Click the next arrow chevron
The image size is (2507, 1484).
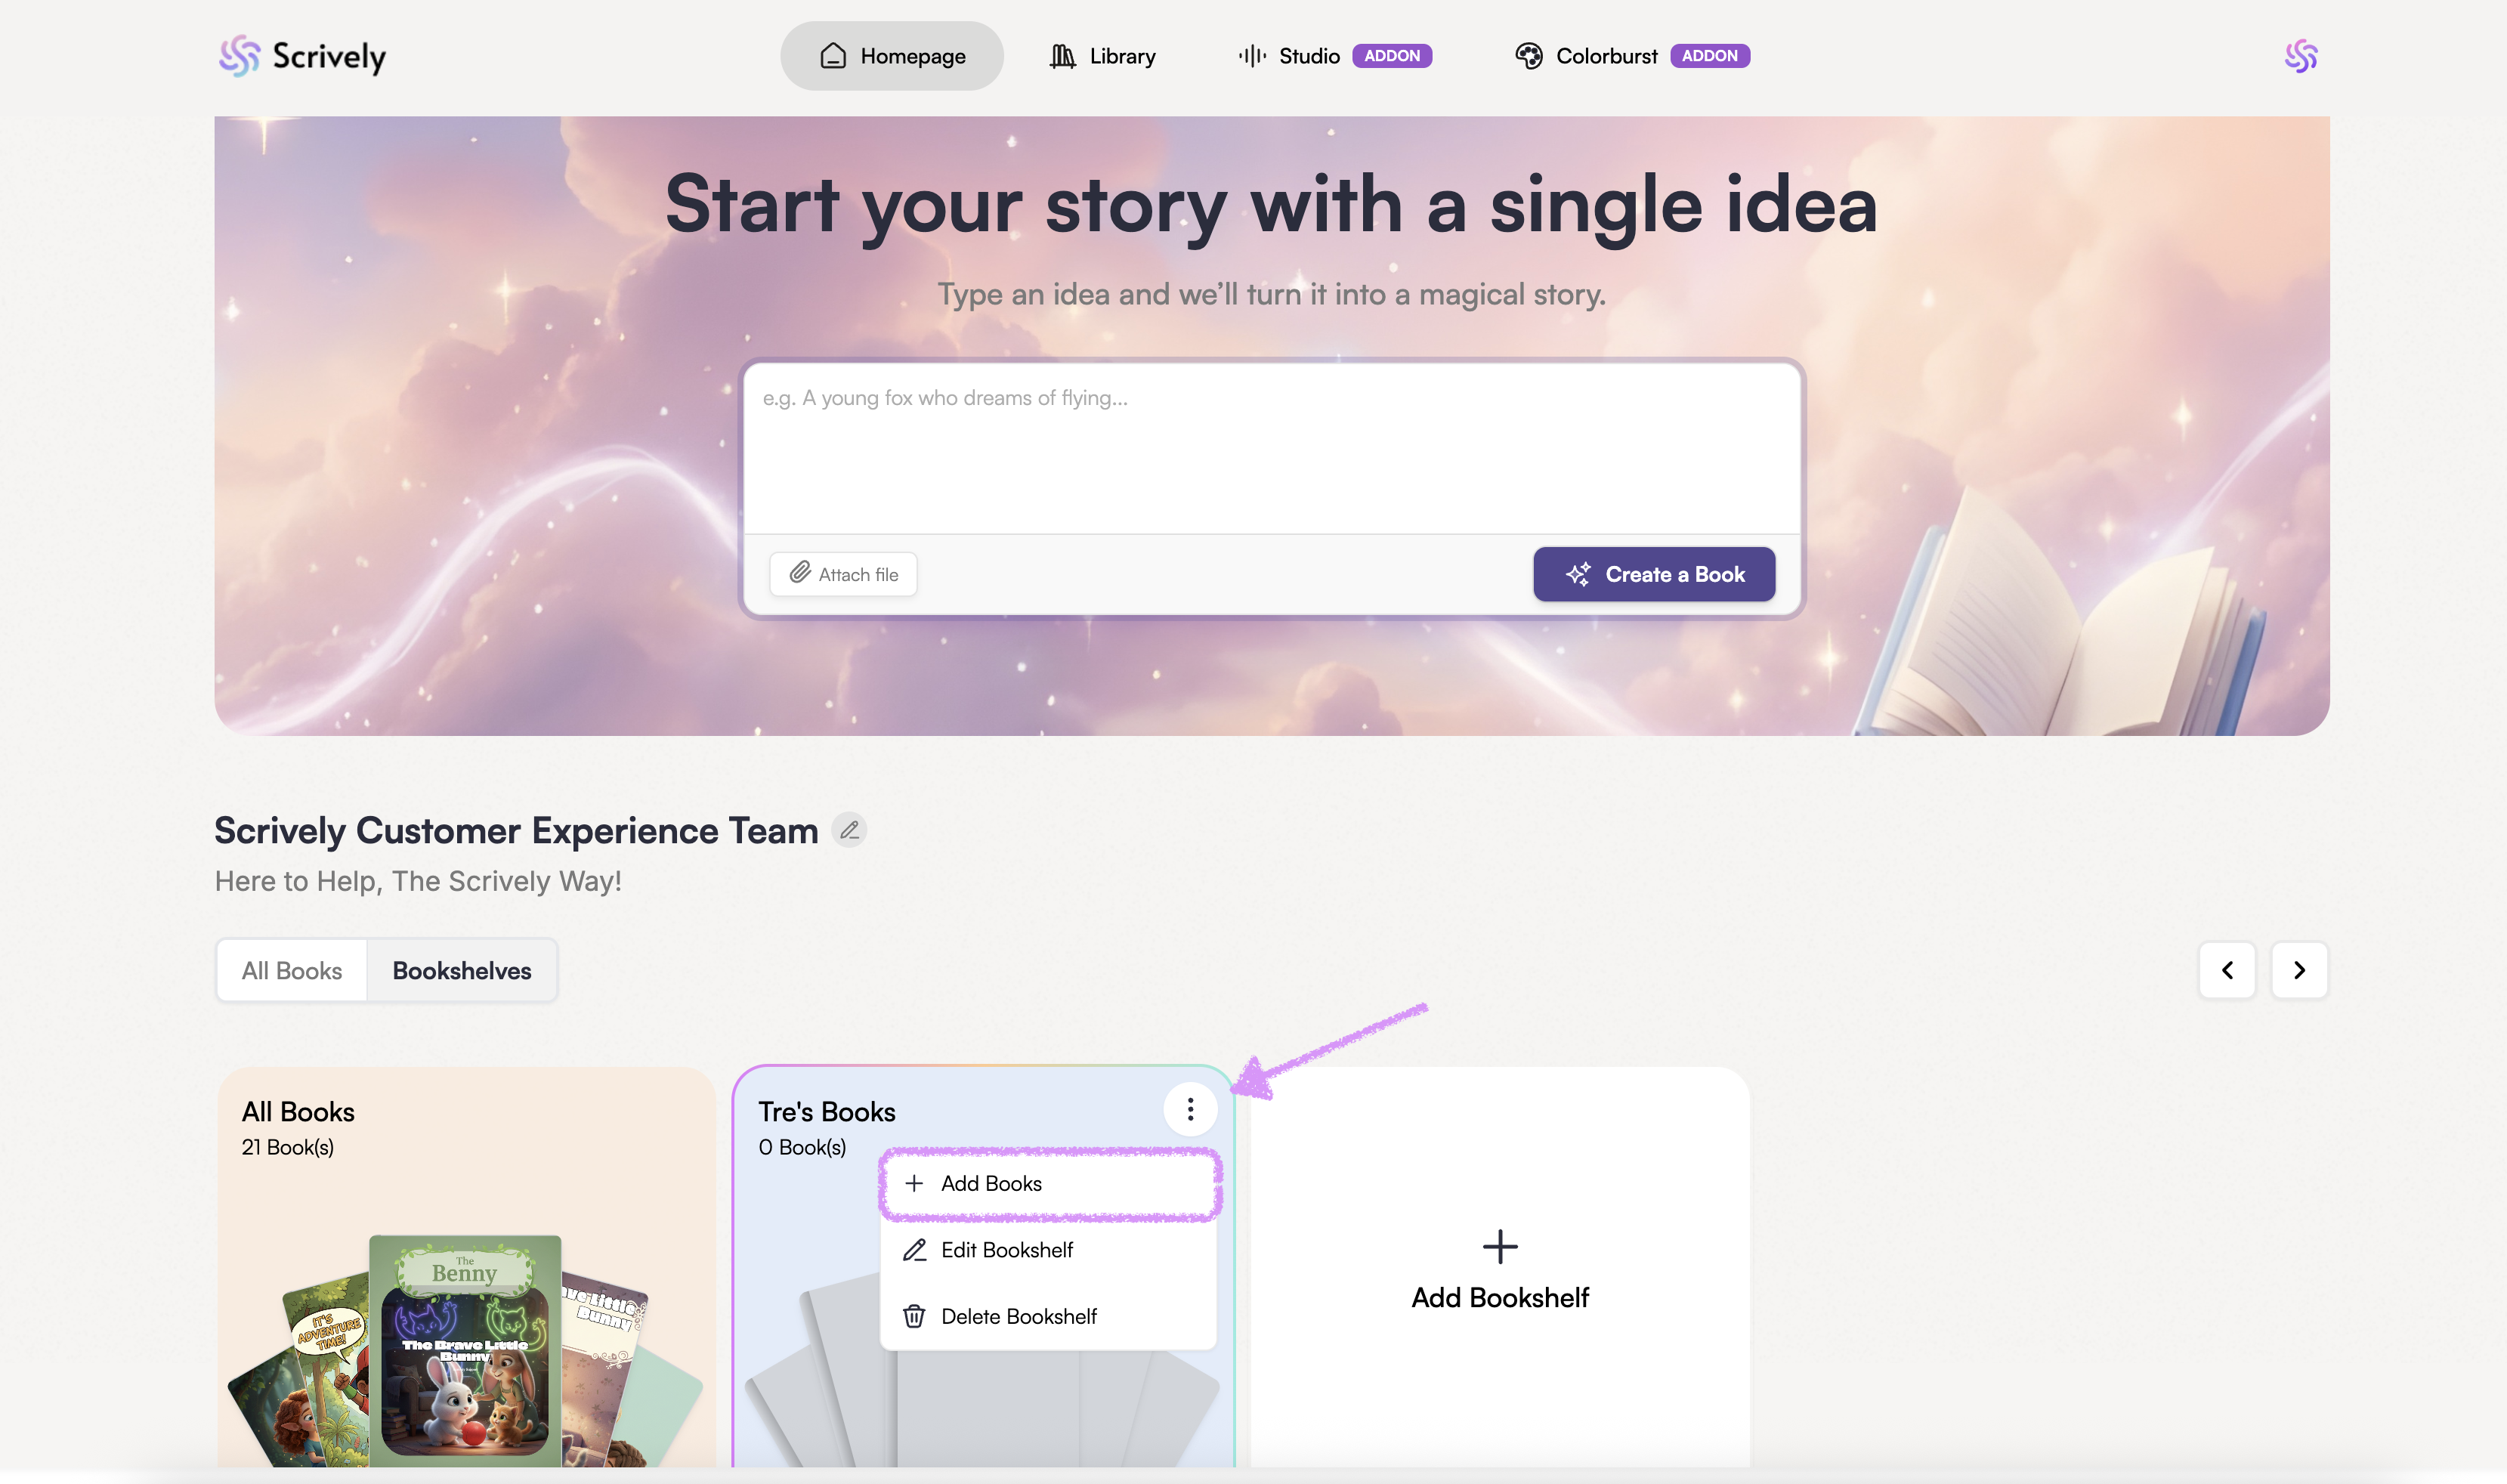click(x=2298, y=970)
